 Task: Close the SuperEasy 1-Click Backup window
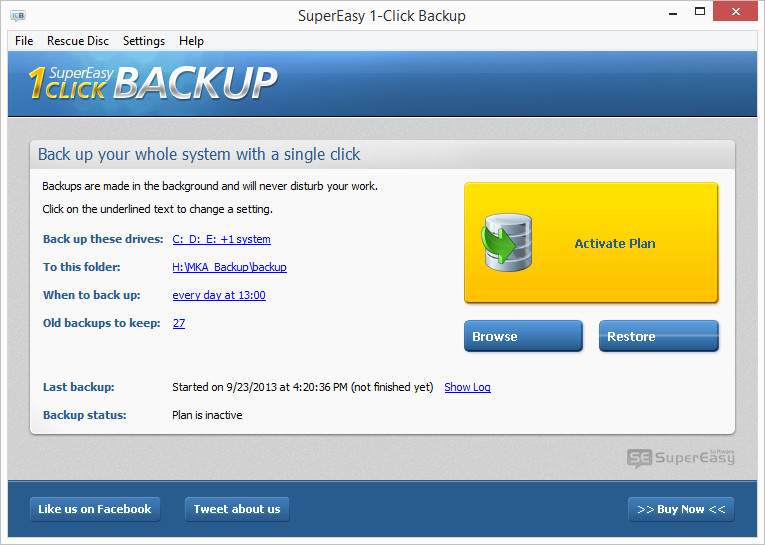coord(735,11)
